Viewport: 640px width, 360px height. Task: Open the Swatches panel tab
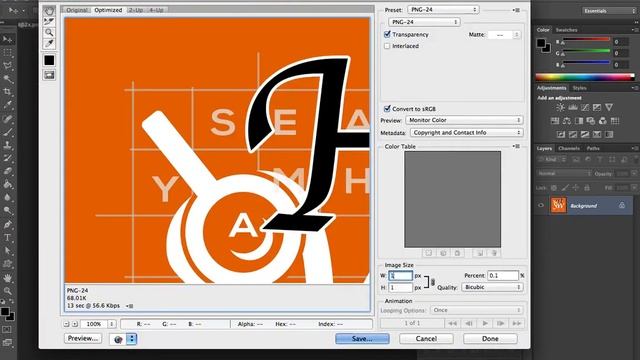tap(567, 30)
